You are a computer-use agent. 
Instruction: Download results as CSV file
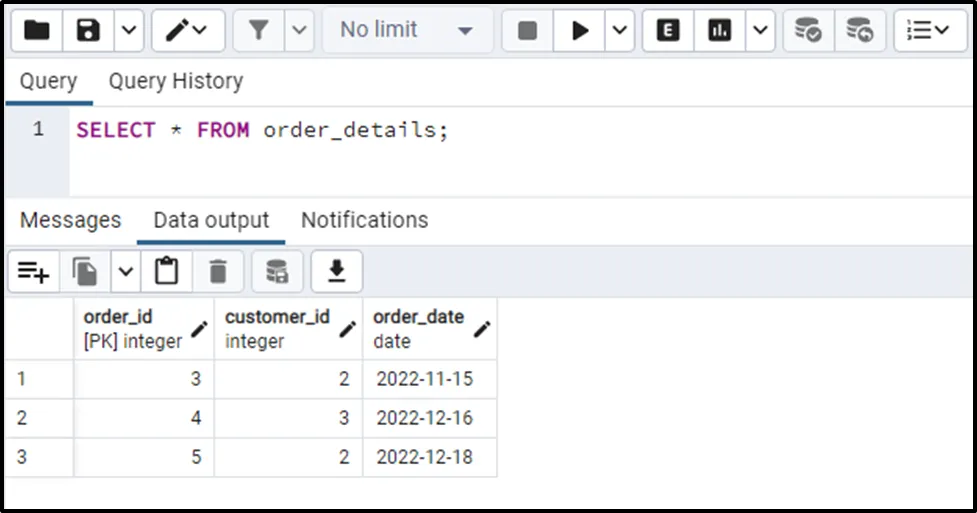tap(337, 271)
